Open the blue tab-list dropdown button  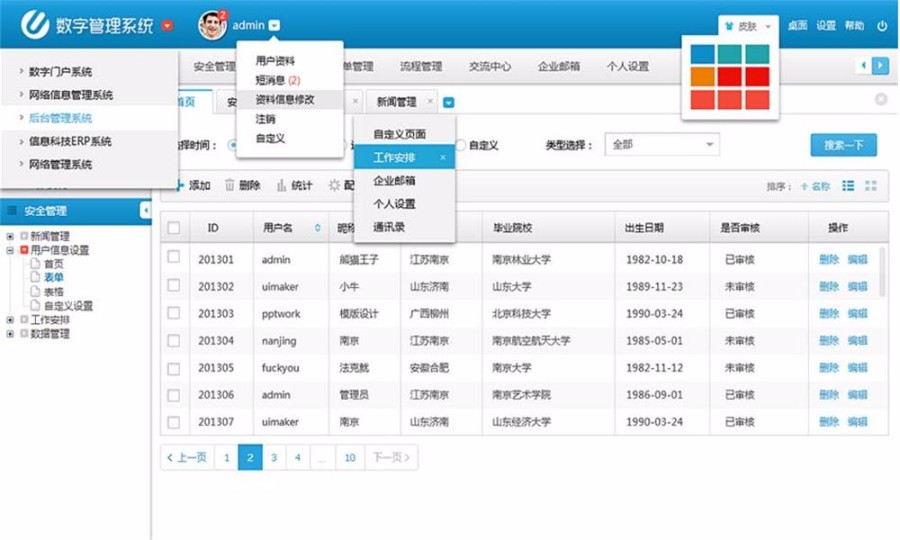pos(449,102)
